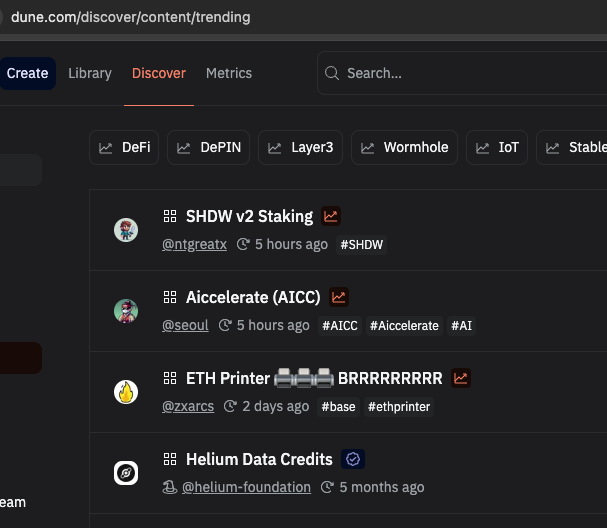Click the dashboard grid icon beside ETH Printer
The image size is (607, 528).
pos(170,378)
